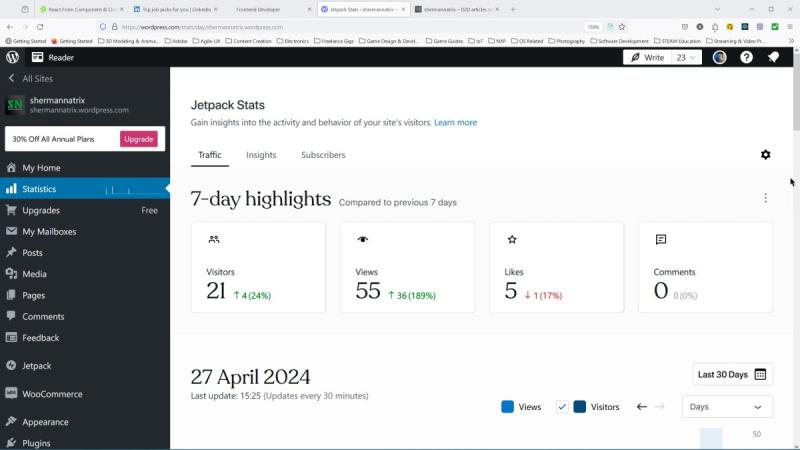
Task: Expand the drafts count dropdown next to Write
Action: [x=686, y=58]
